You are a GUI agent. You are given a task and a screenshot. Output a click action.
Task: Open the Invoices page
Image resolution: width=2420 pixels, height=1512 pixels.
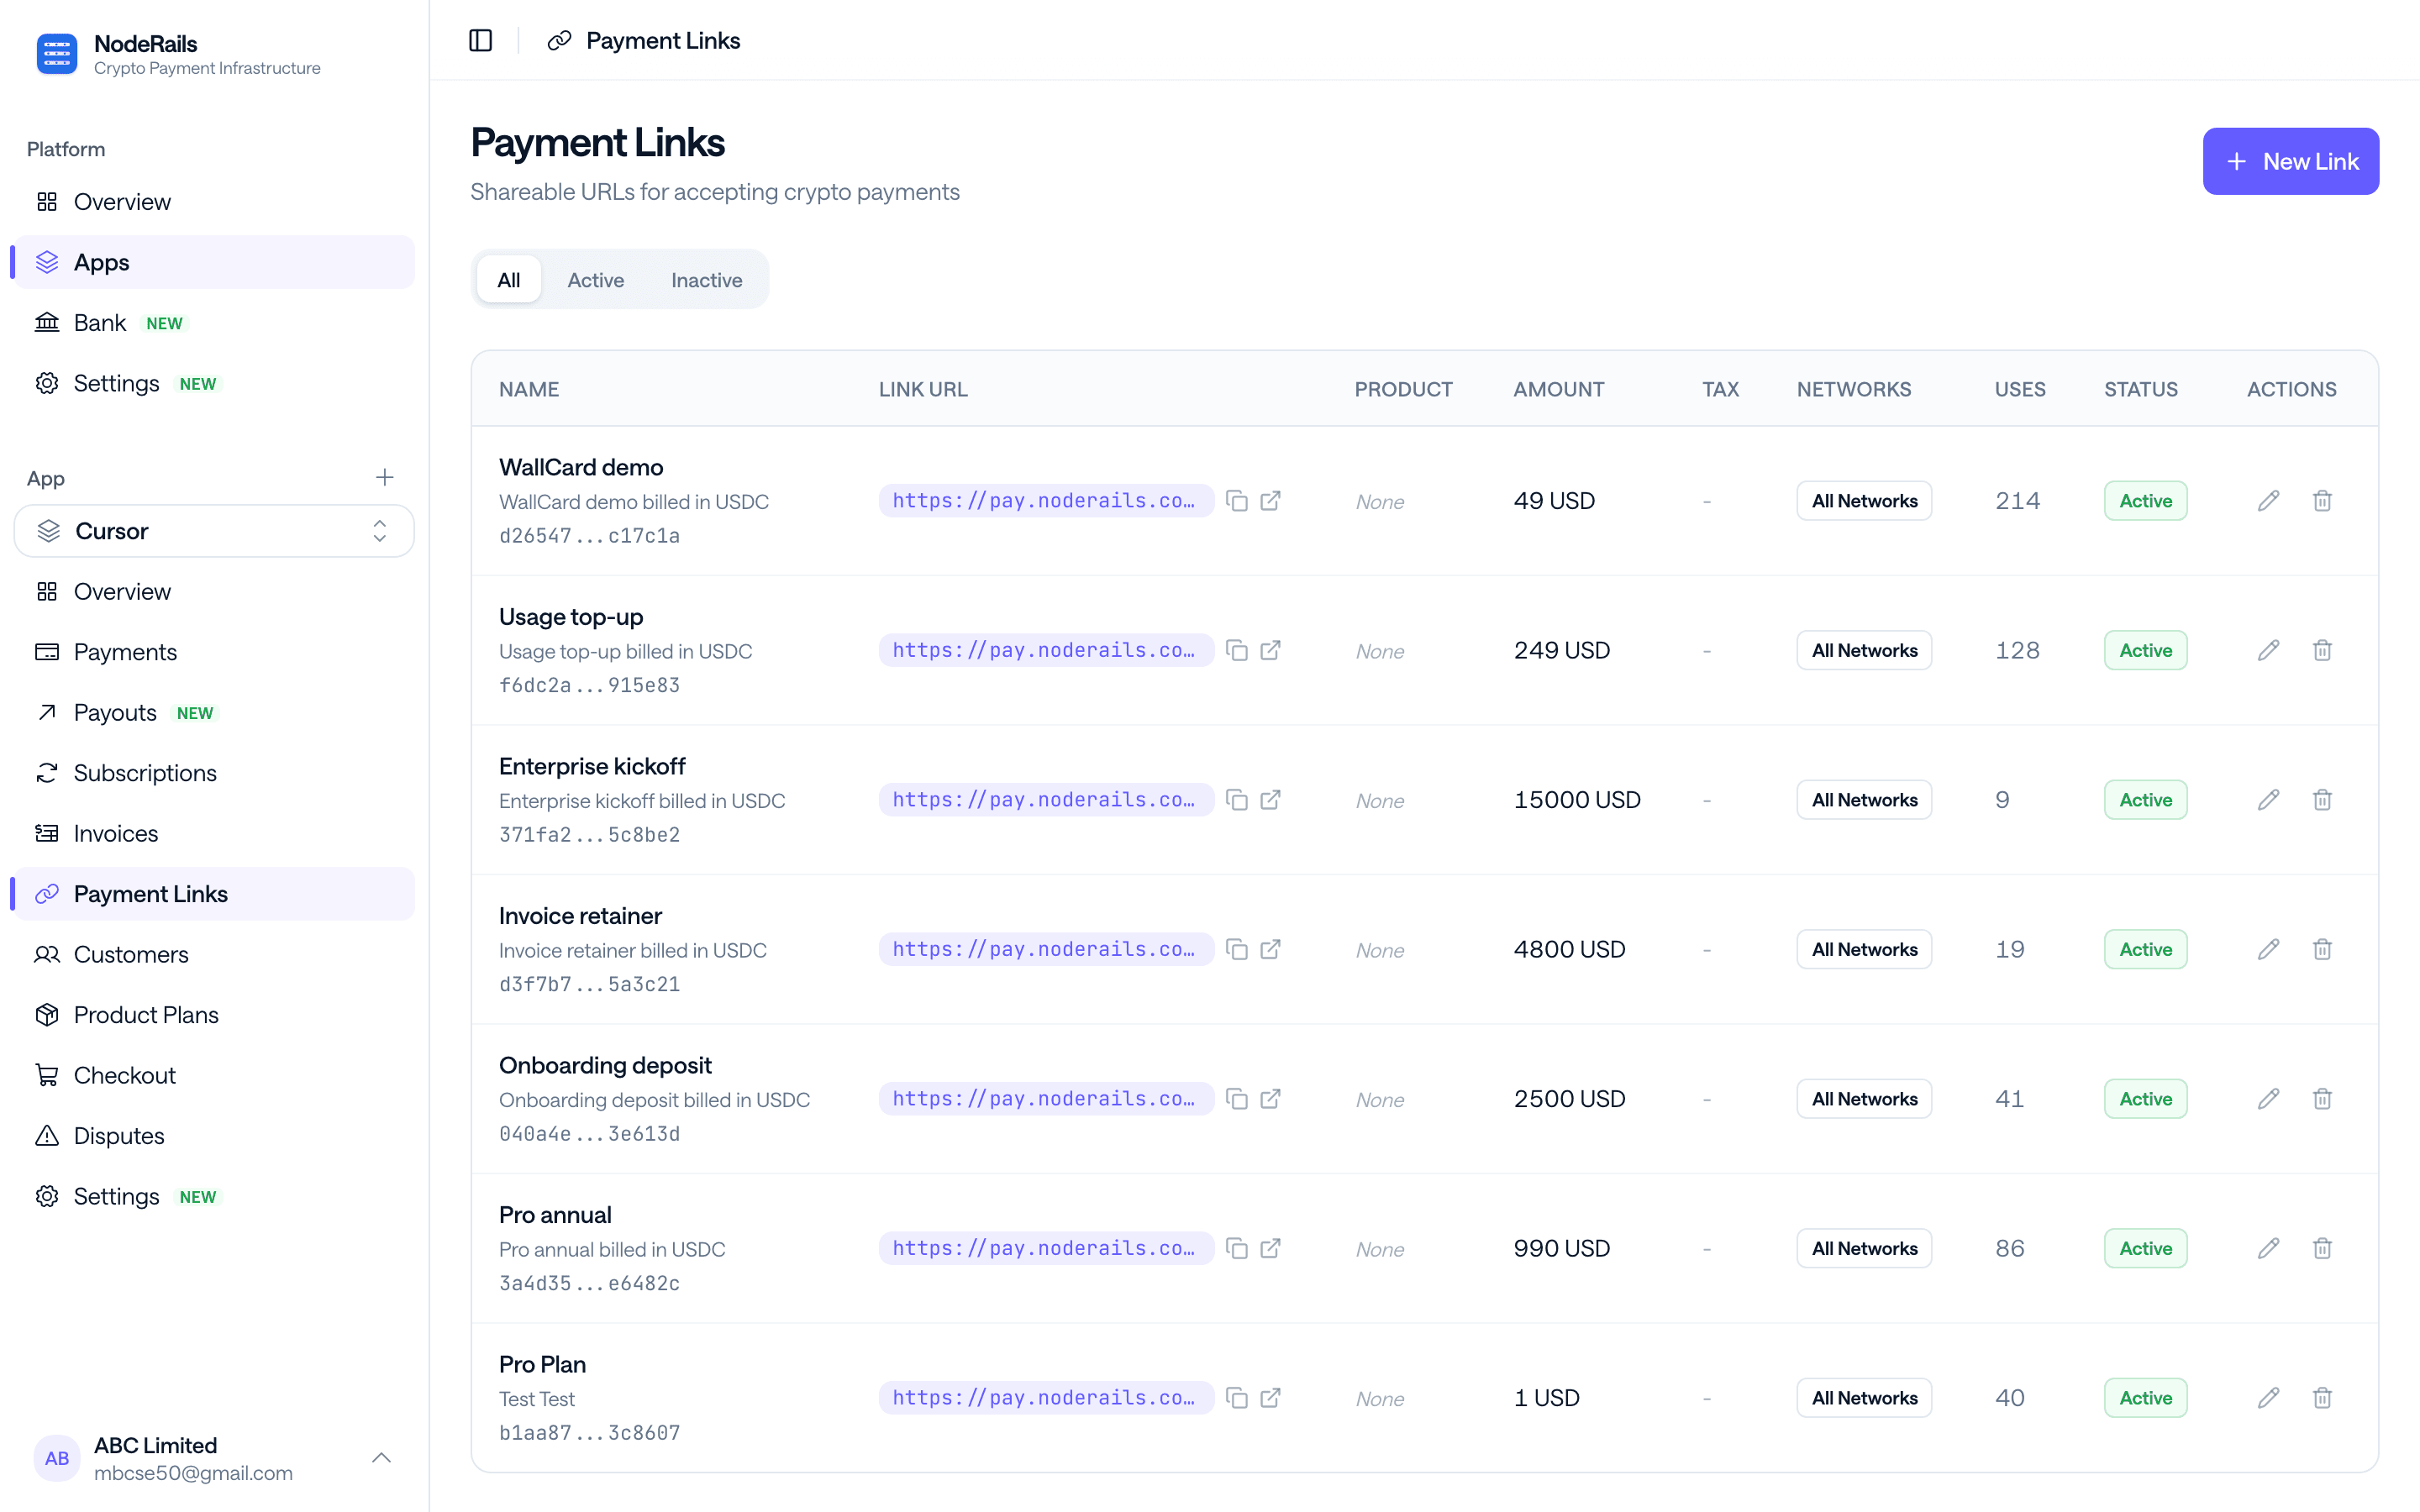point(214,833)
